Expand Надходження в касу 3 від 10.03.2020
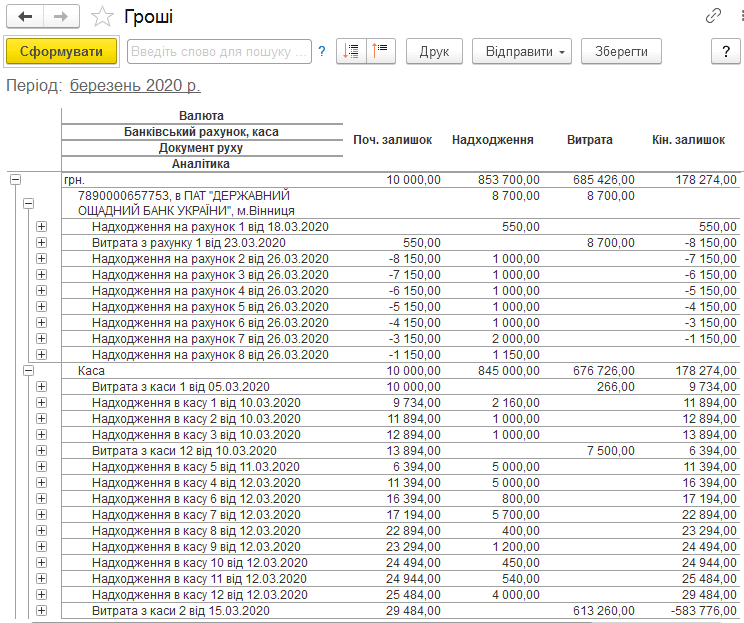744x623 pixels. 42,435
